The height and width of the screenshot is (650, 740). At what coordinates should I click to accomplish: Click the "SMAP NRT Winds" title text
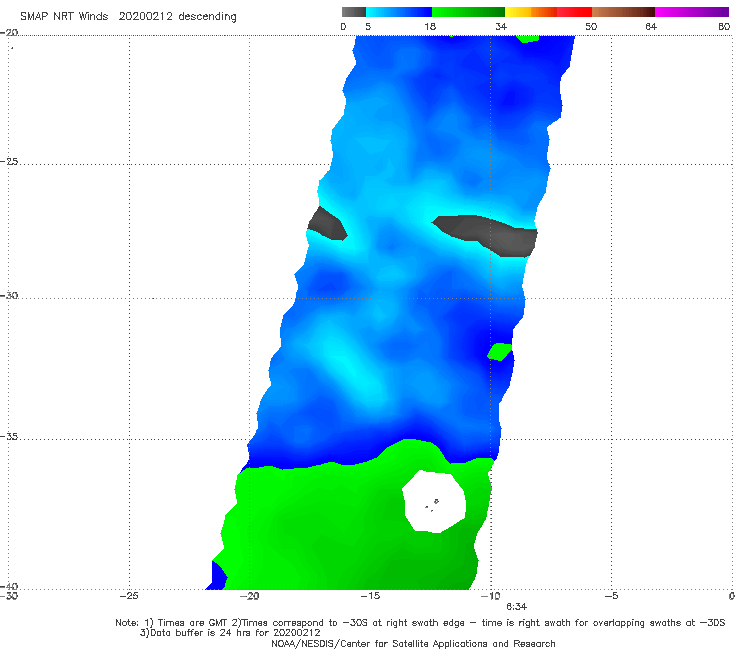point(64,16)
